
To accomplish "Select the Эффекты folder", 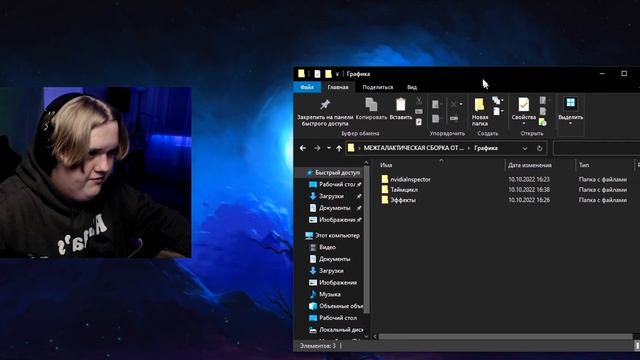I will click(403, 200).
